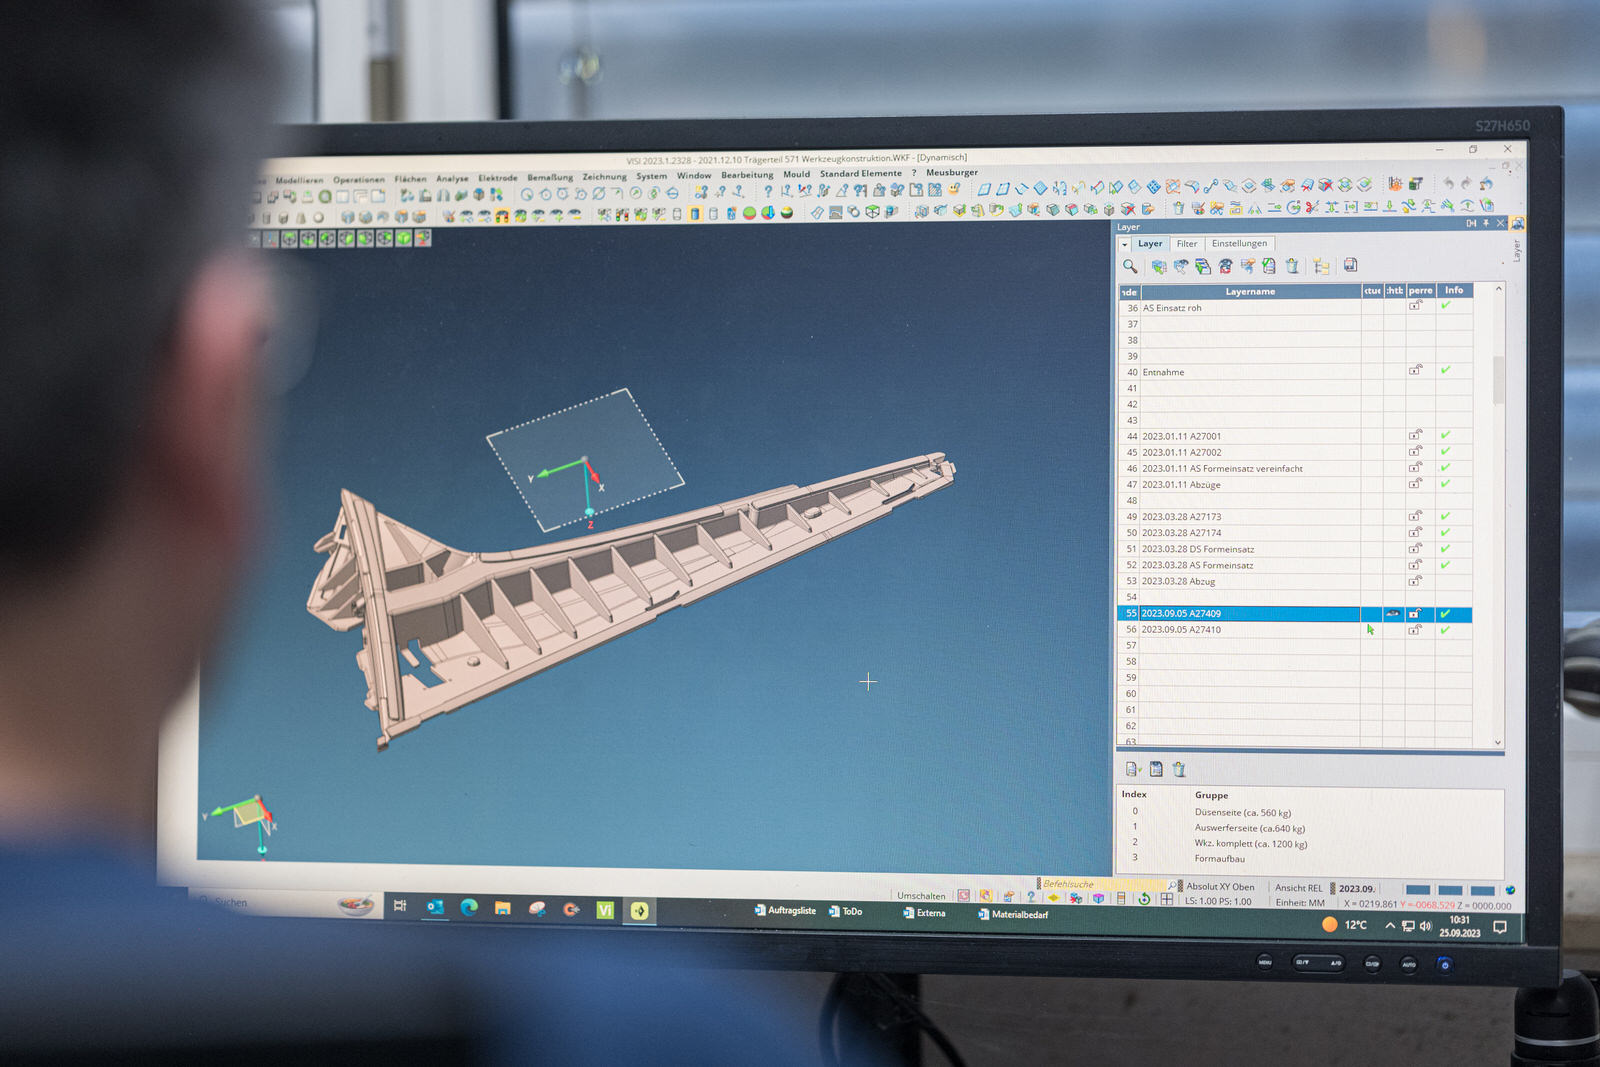
Task: Click the trash icon in the Layer toolbar
Action: [1292, 266]
